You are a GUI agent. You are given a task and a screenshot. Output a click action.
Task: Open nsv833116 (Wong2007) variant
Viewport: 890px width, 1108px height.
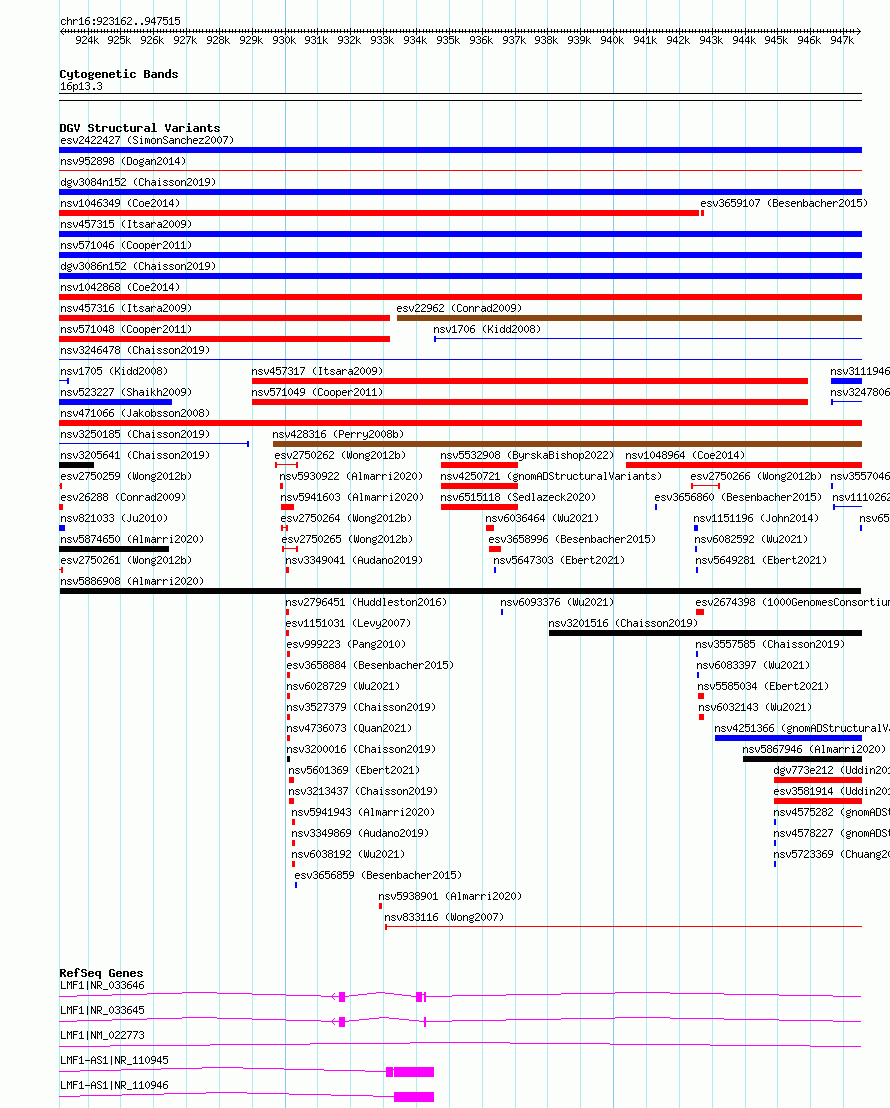pyautogui.click(x=445, y=917)
